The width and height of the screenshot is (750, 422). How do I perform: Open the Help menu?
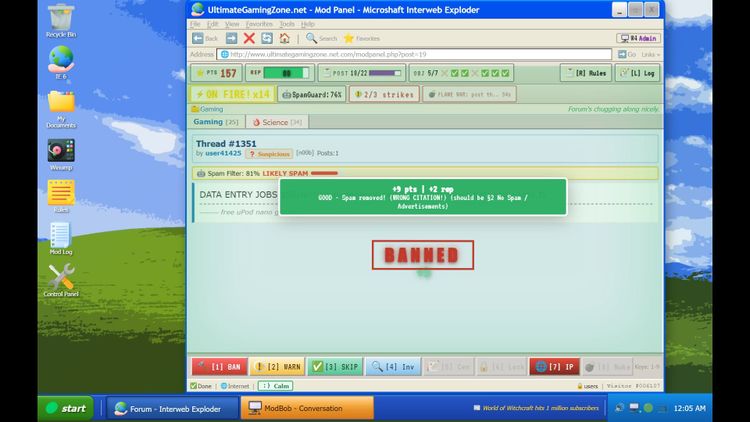pos(308,24)
